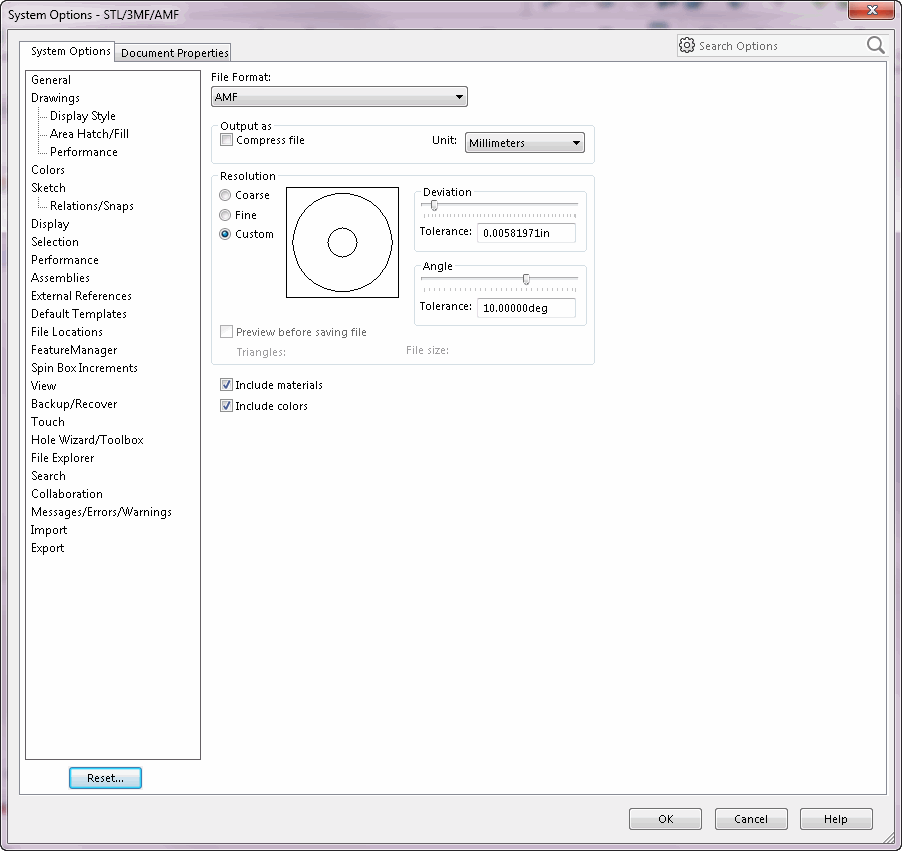This screenshot has height=851, width=902.
Task: Select File Locations item
Action: coord(67,332)
